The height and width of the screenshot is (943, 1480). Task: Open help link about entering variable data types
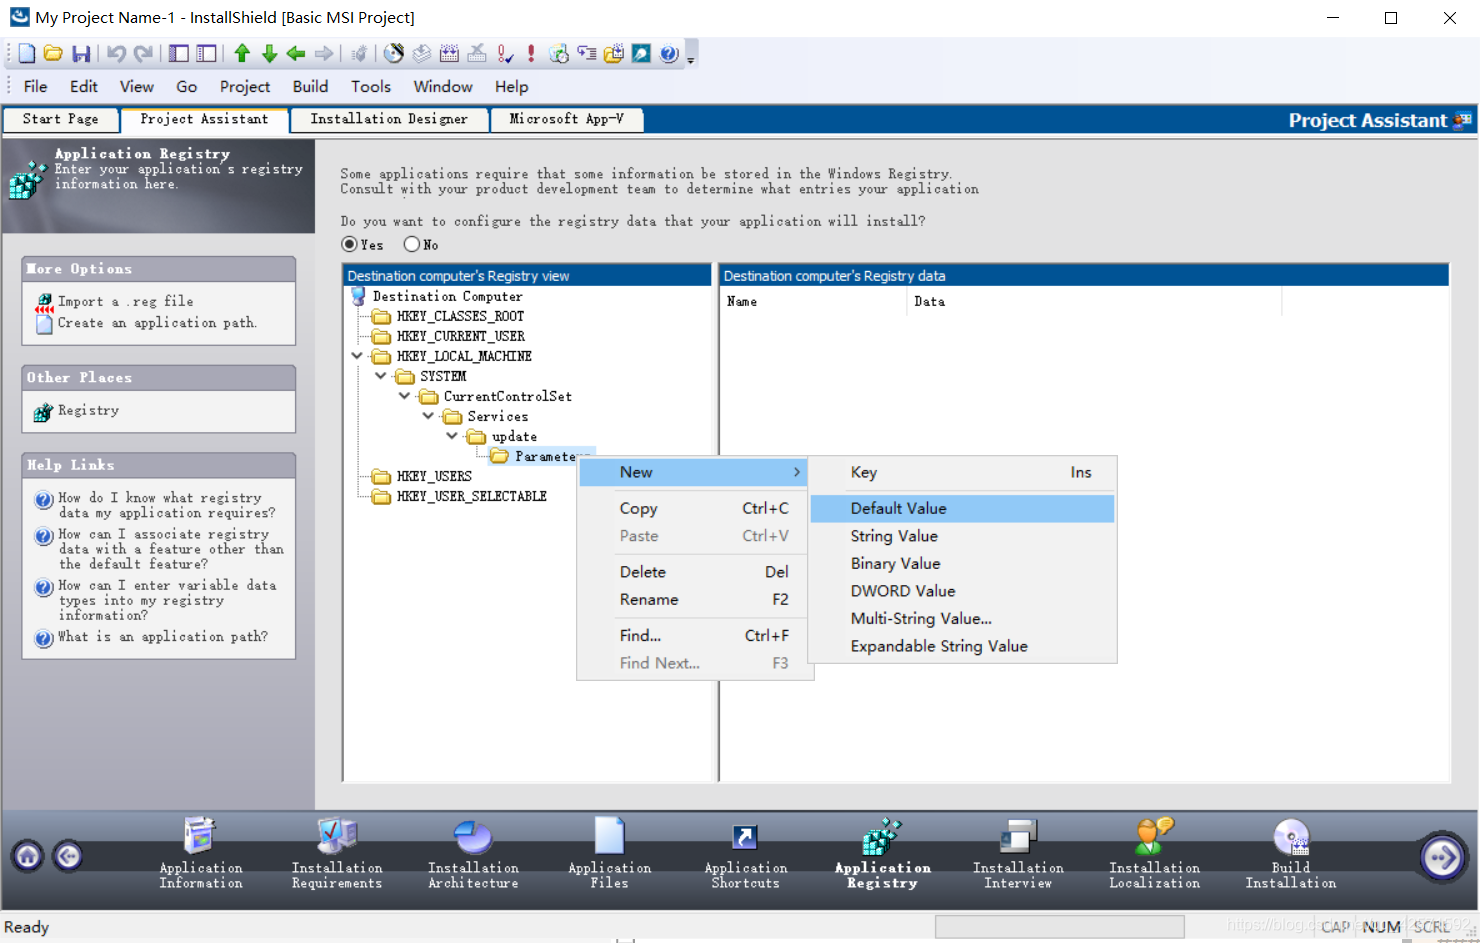point(167,600)
